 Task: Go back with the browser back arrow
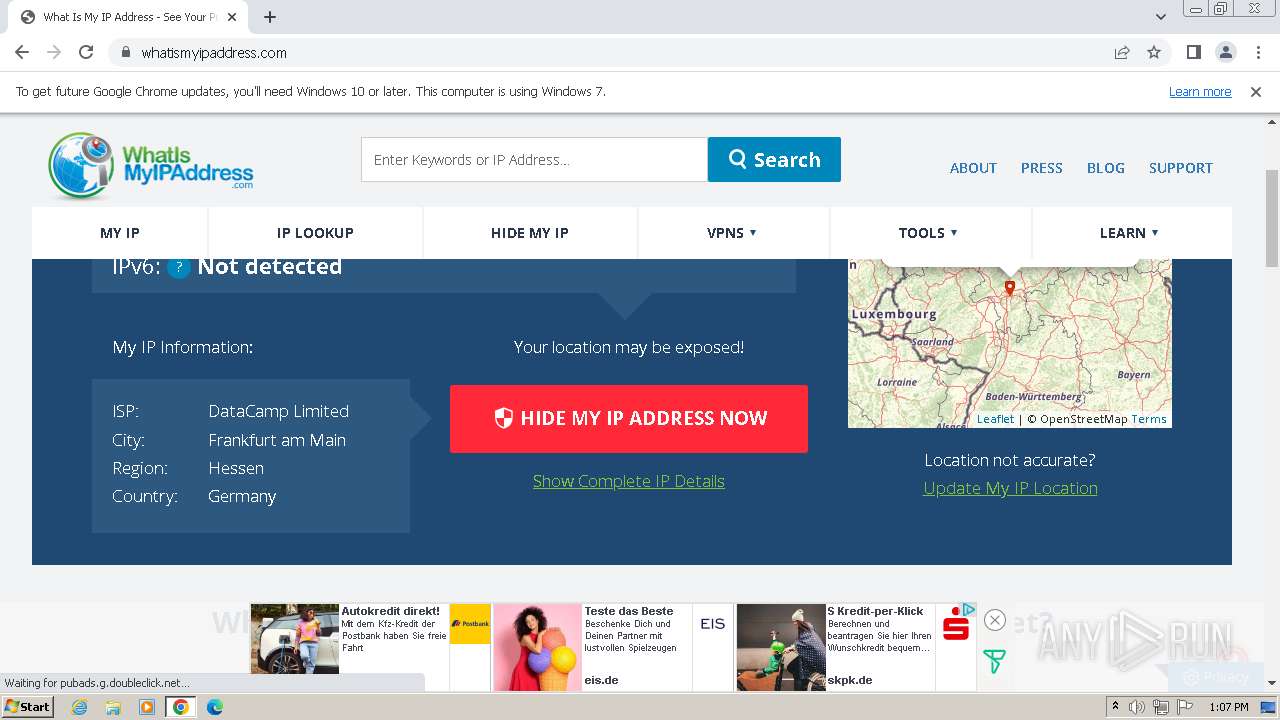(22, 52)
